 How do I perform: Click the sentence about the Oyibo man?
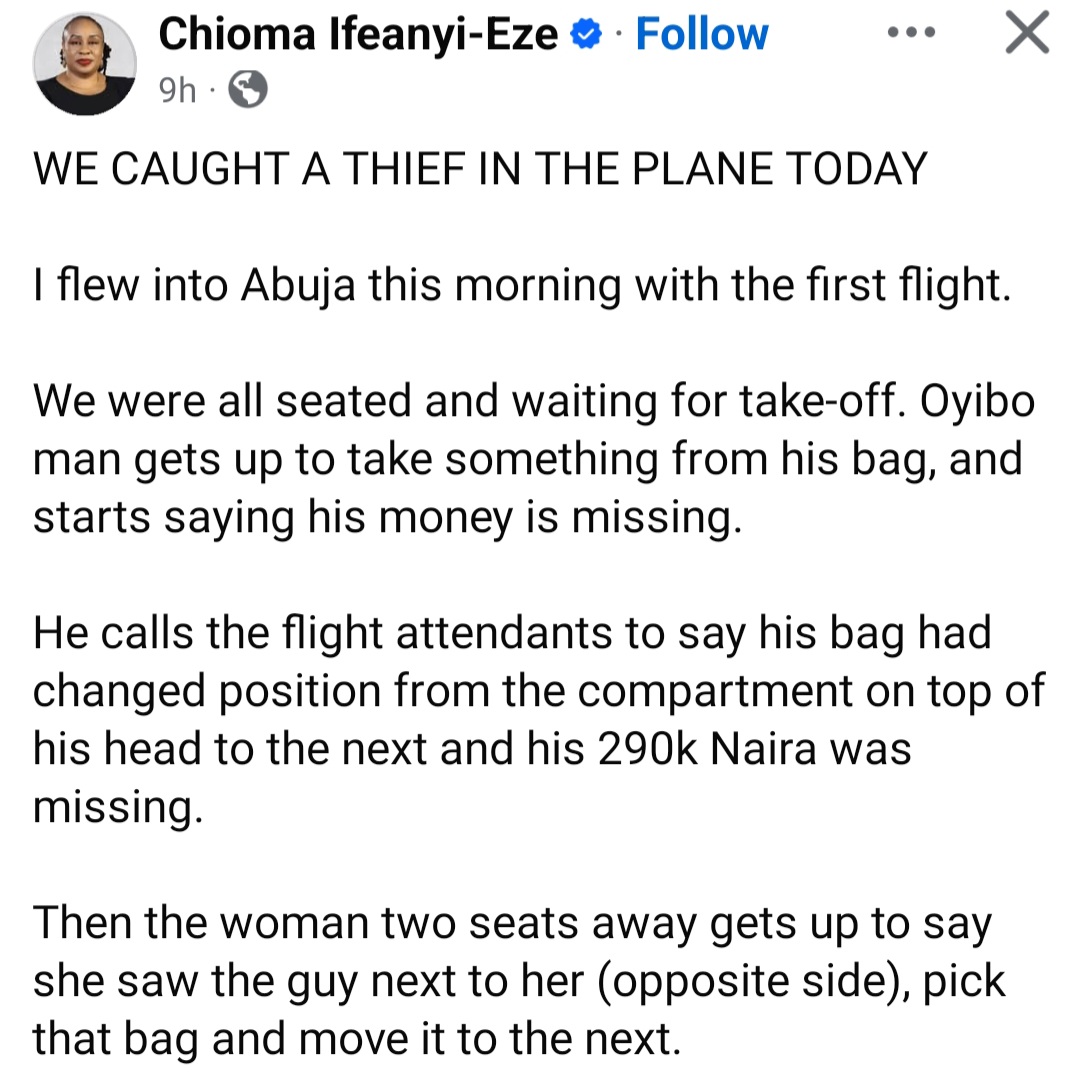point(528,458)
